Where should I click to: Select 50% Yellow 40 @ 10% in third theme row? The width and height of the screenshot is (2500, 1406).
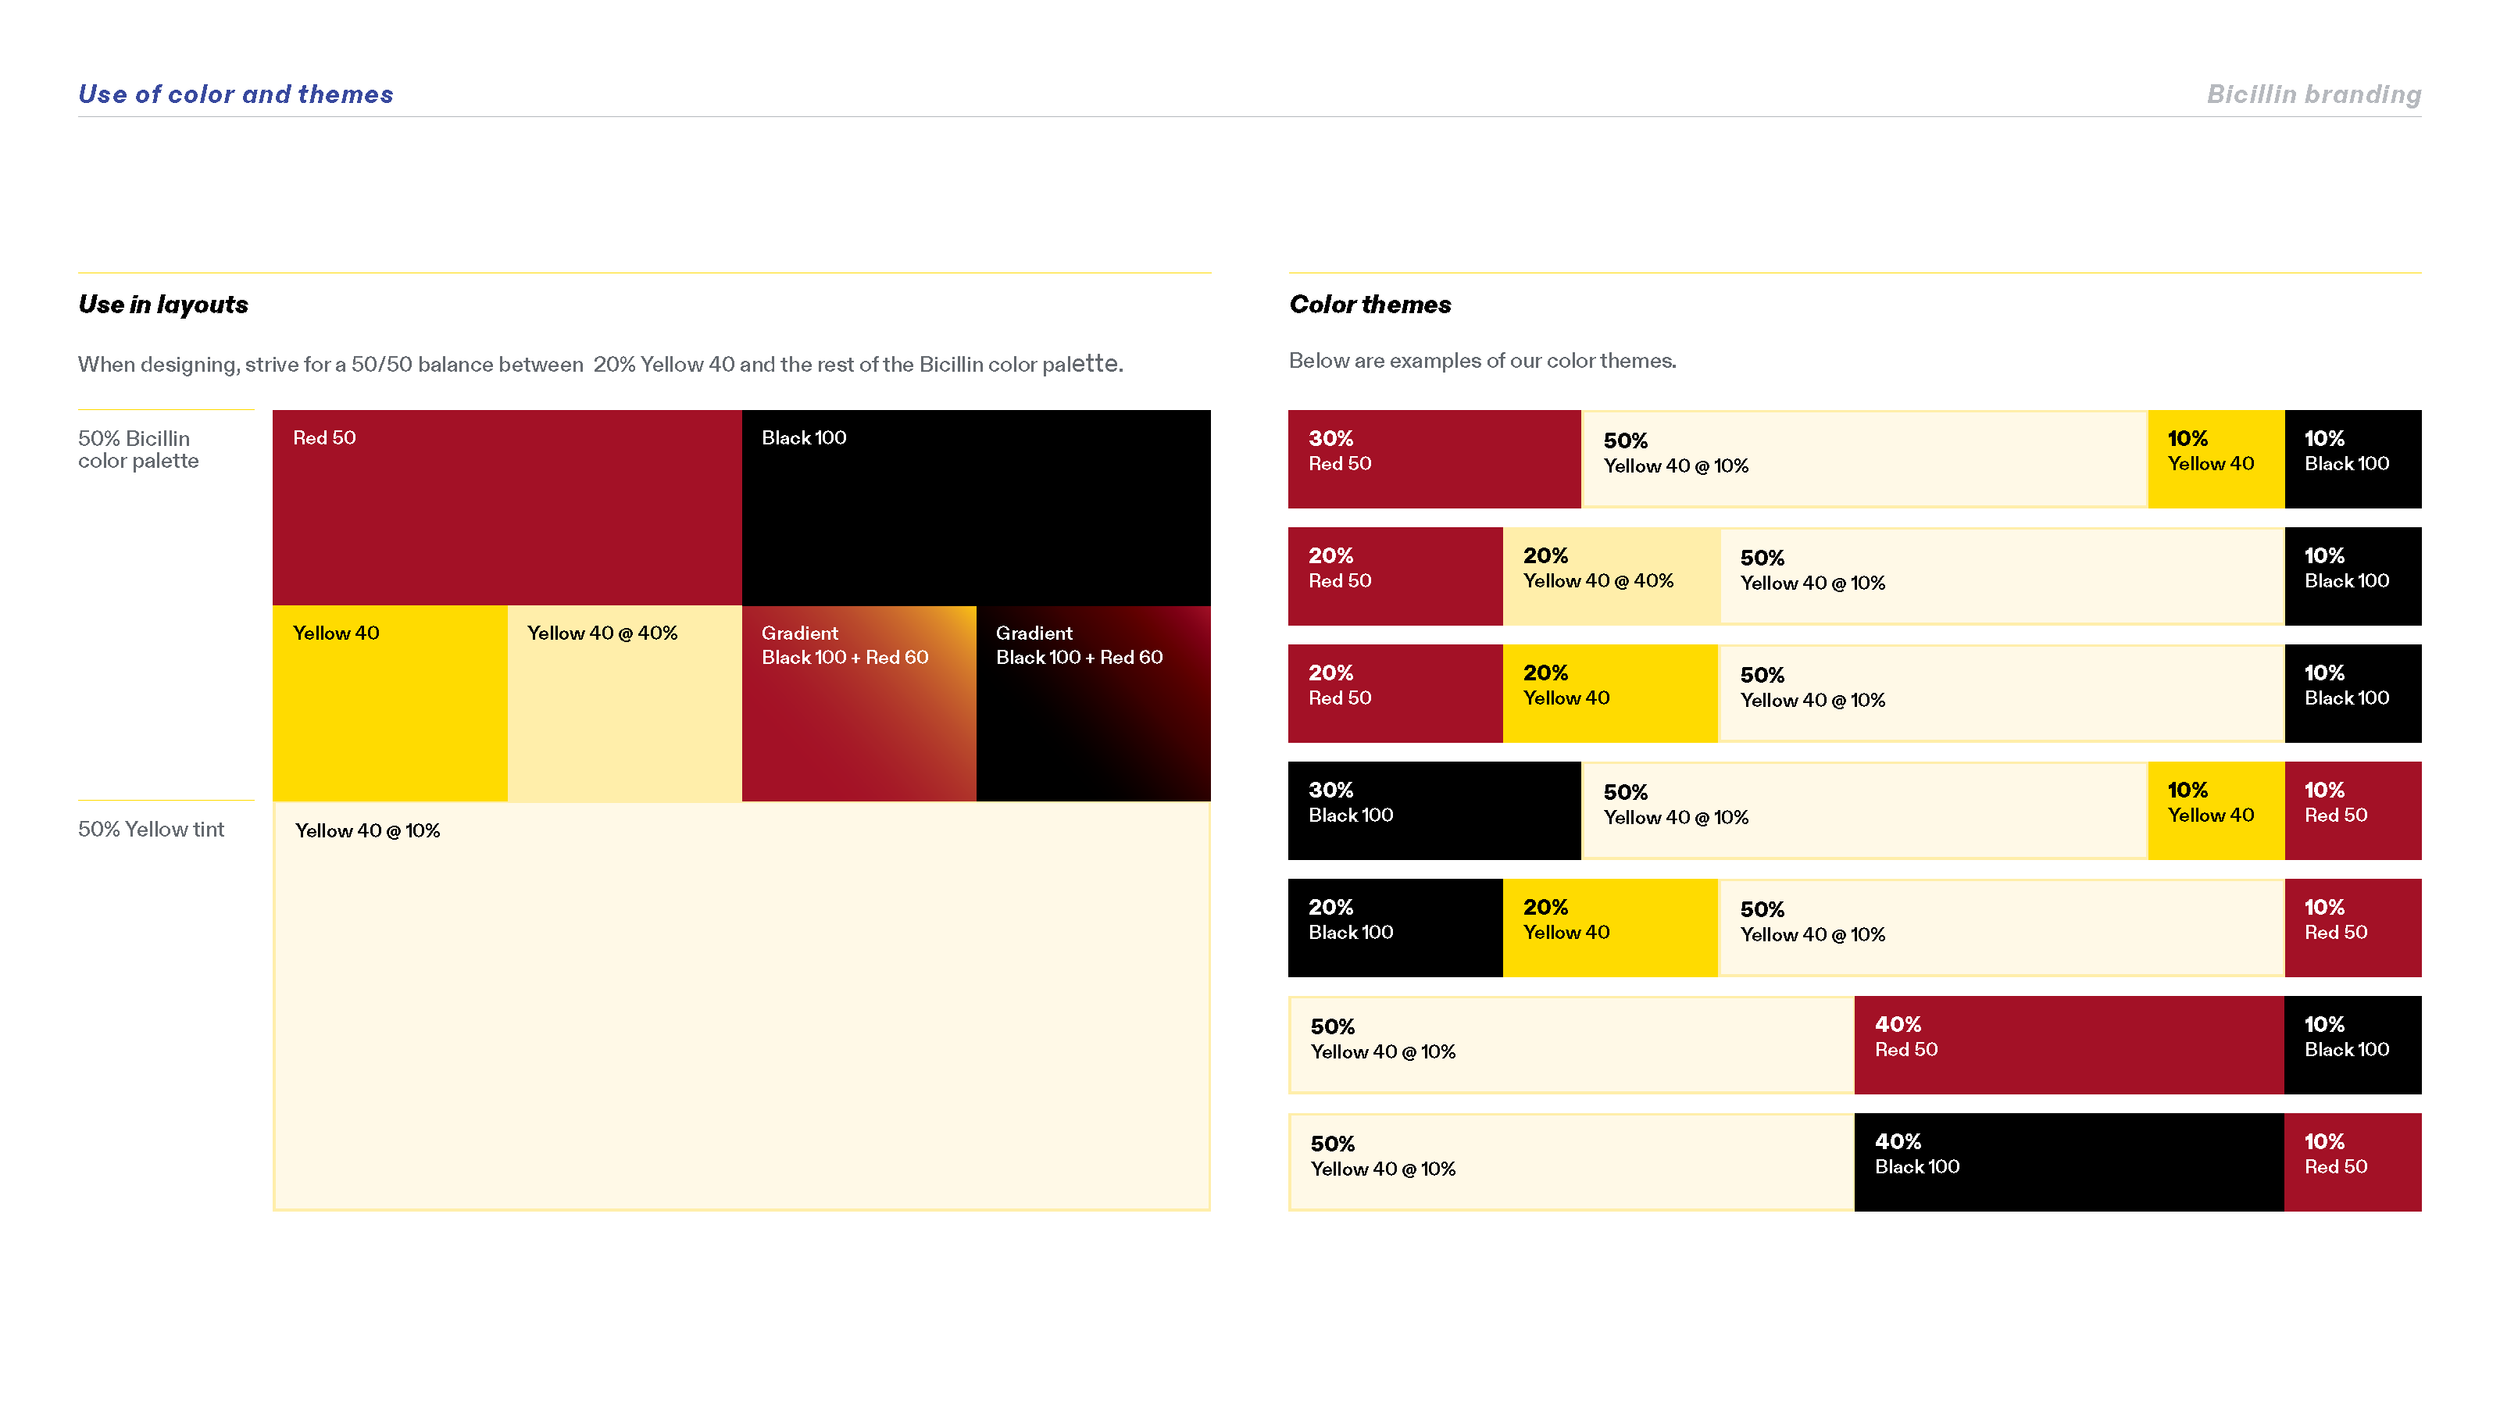click(x=2001, y=693)
